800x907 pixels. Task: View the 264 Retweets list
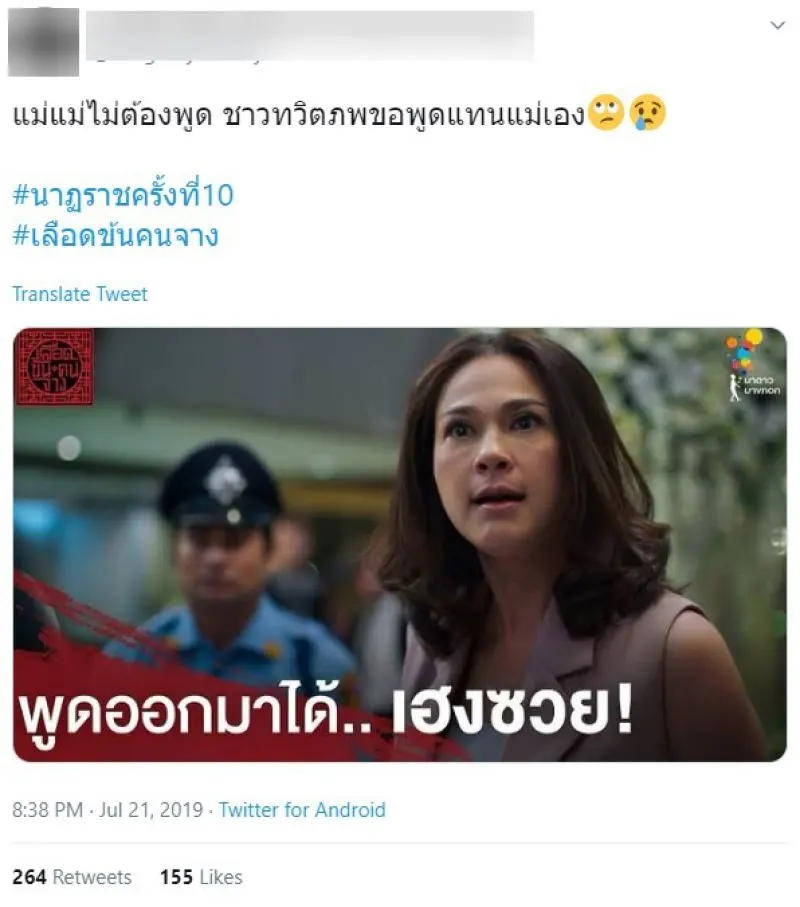(72, 877)
